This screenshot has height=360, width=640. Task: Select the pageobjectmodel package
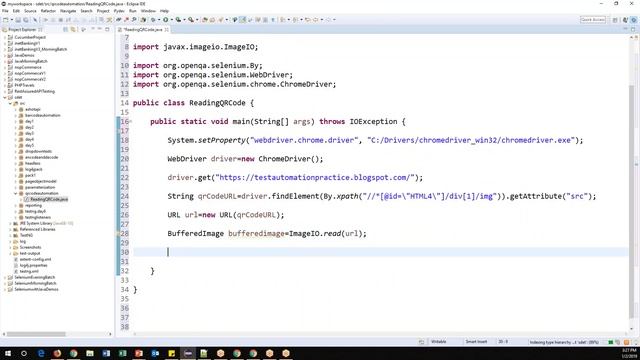click(x=40, y=181)
